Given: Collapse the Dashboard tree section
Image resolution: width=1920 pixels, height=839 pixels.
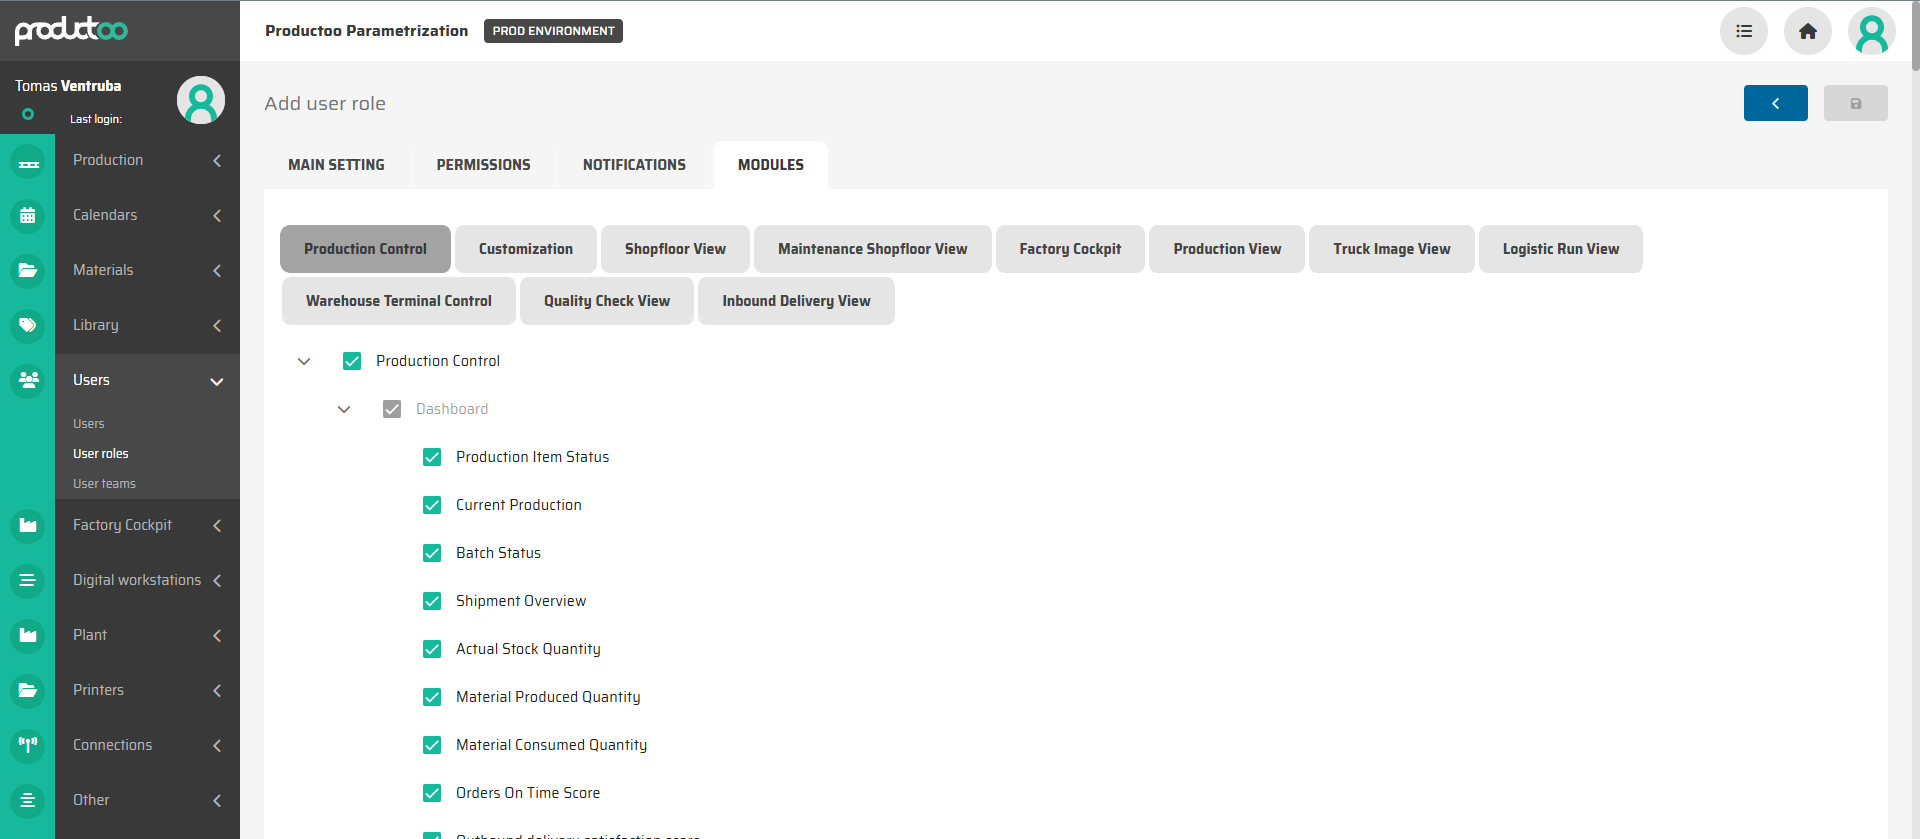Looking at the screenshot, I should [344, 409].
